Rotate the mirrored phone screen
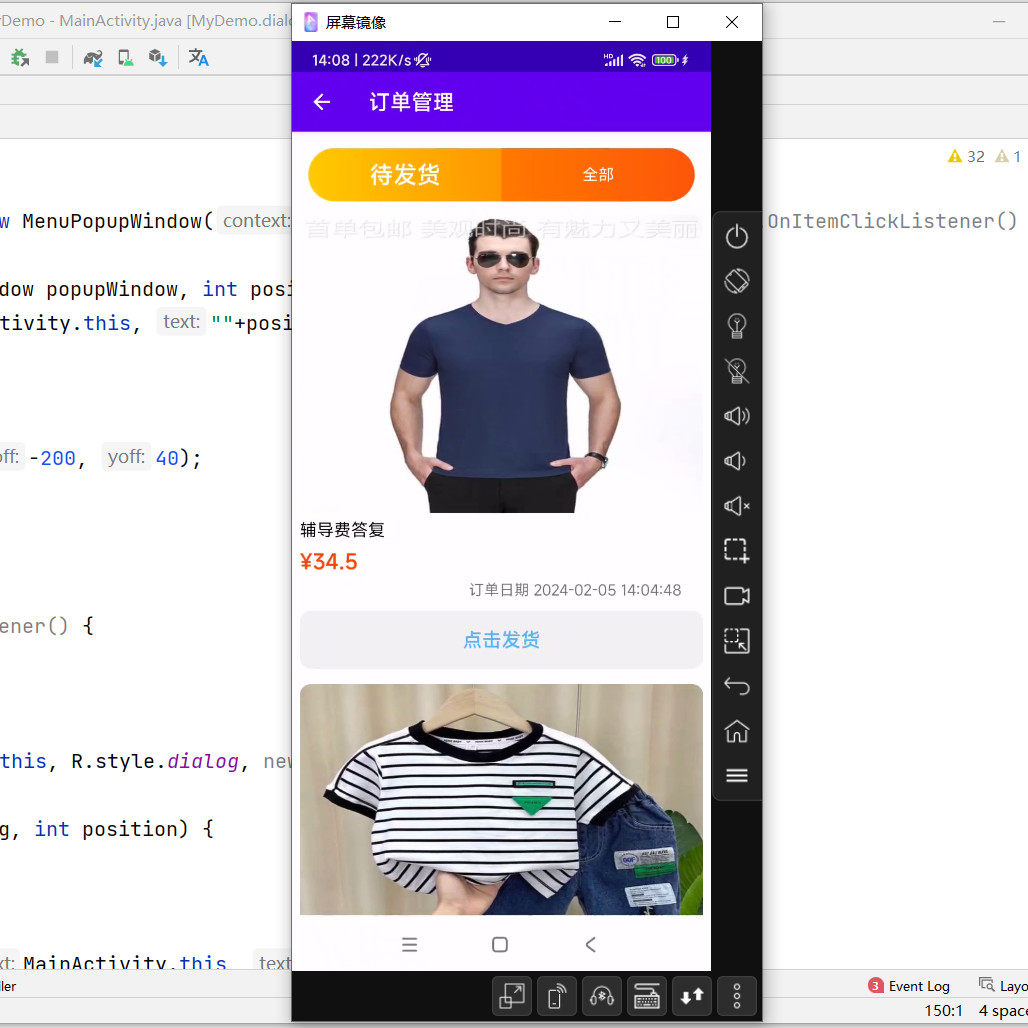This screenshot has height=1028, width=1028. [737, 282]
